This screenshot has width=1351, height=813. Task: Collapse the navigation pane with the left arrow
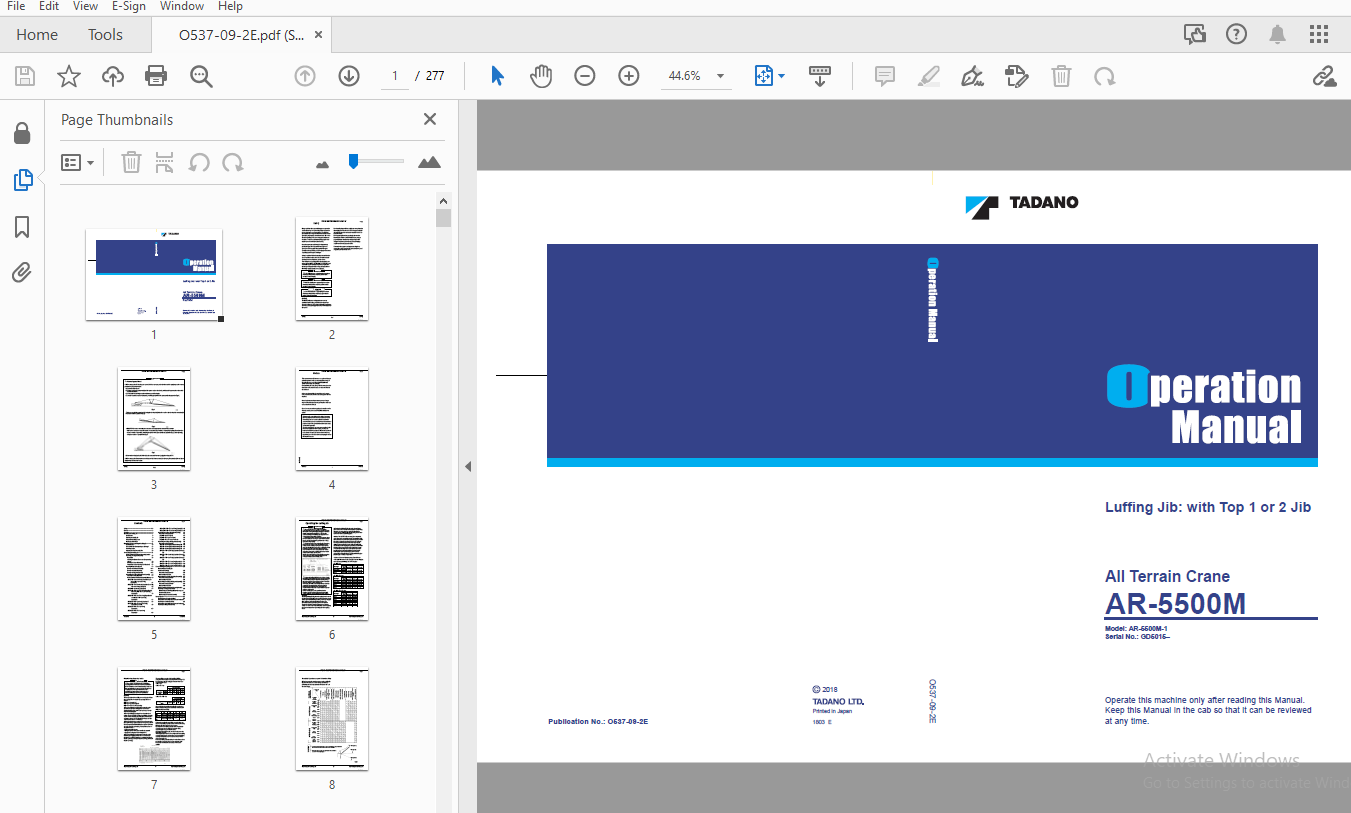(x=467, y=466)
